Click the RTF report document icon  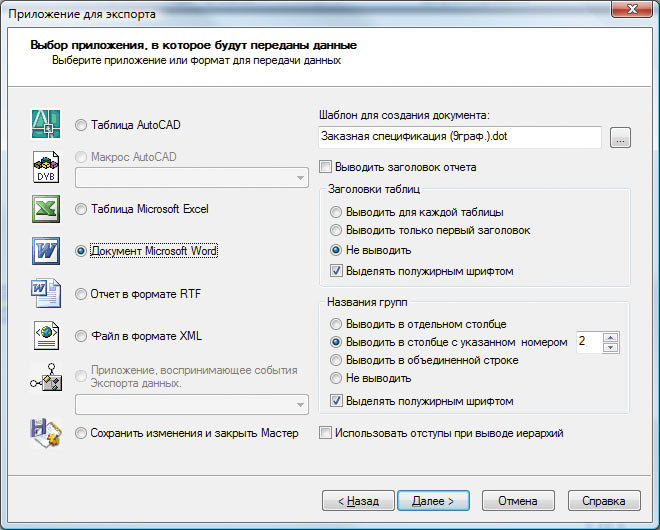click(x=47, y=294)
